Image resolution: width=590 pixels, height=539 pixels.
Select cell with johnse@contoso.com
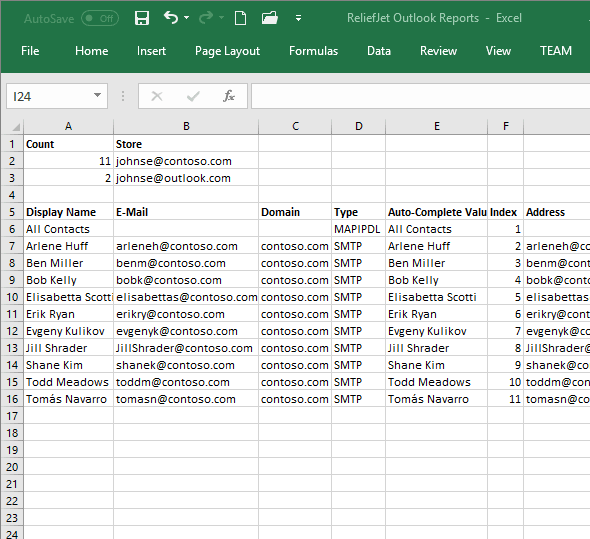pyautogui.click(x=186, y=161)
